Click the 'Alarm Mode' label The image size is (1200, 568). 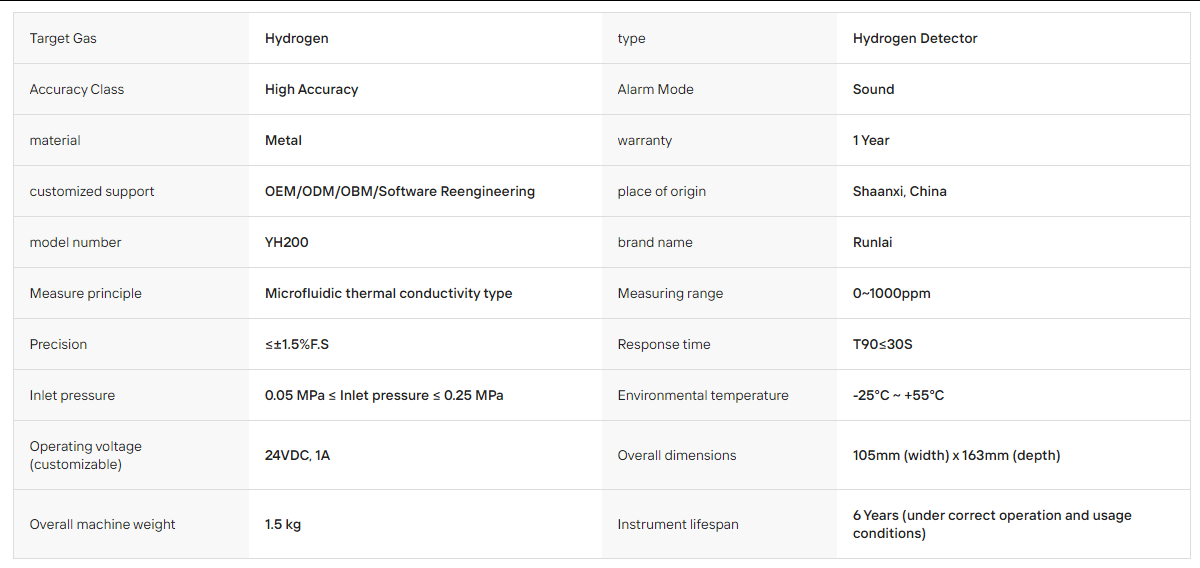click(x=655, y=90)
